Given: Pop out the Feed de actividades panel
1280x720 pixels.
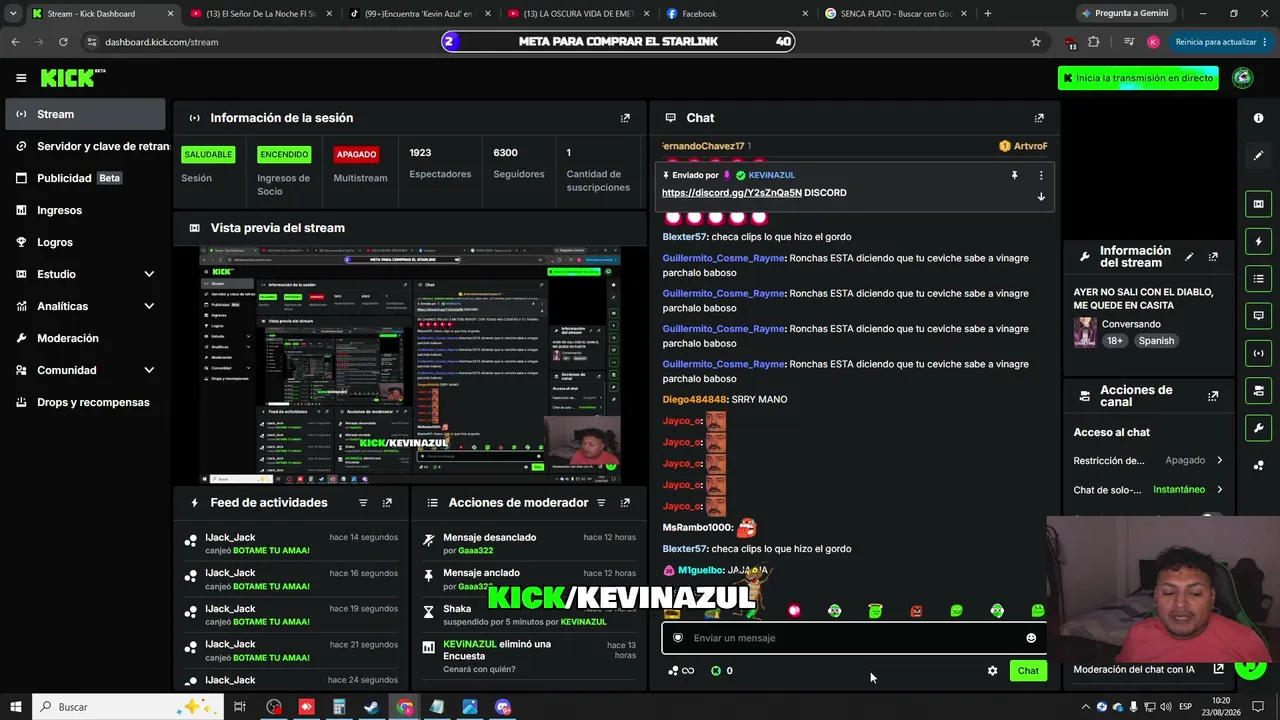Looking at the screenshot, I should [387, 503].
